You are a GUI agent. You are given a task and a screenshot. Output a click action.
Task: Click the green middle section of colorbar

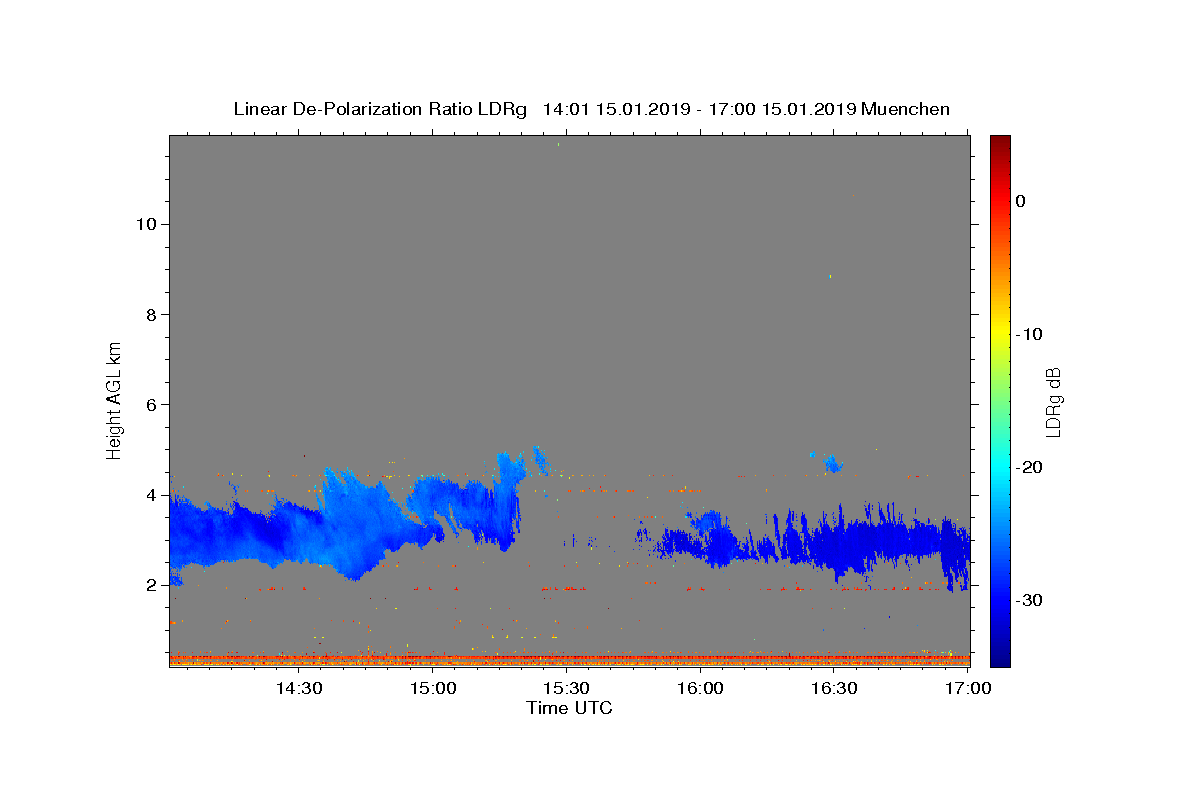[x=1000, y=400]
